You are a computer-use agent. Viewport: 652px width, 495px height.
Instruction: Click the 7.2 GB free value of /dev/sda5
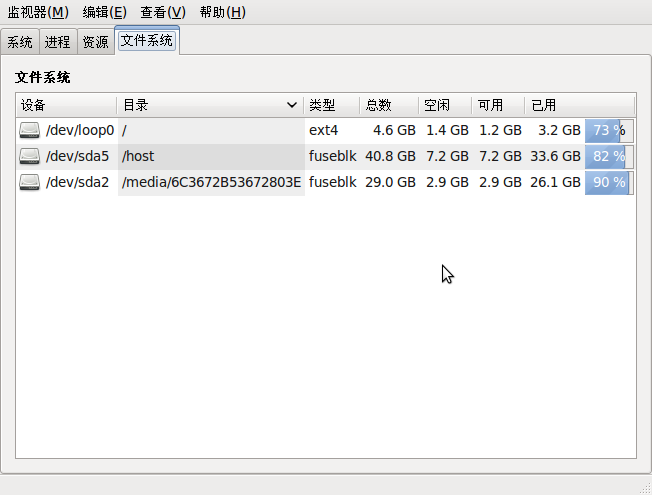coord(447,156)
